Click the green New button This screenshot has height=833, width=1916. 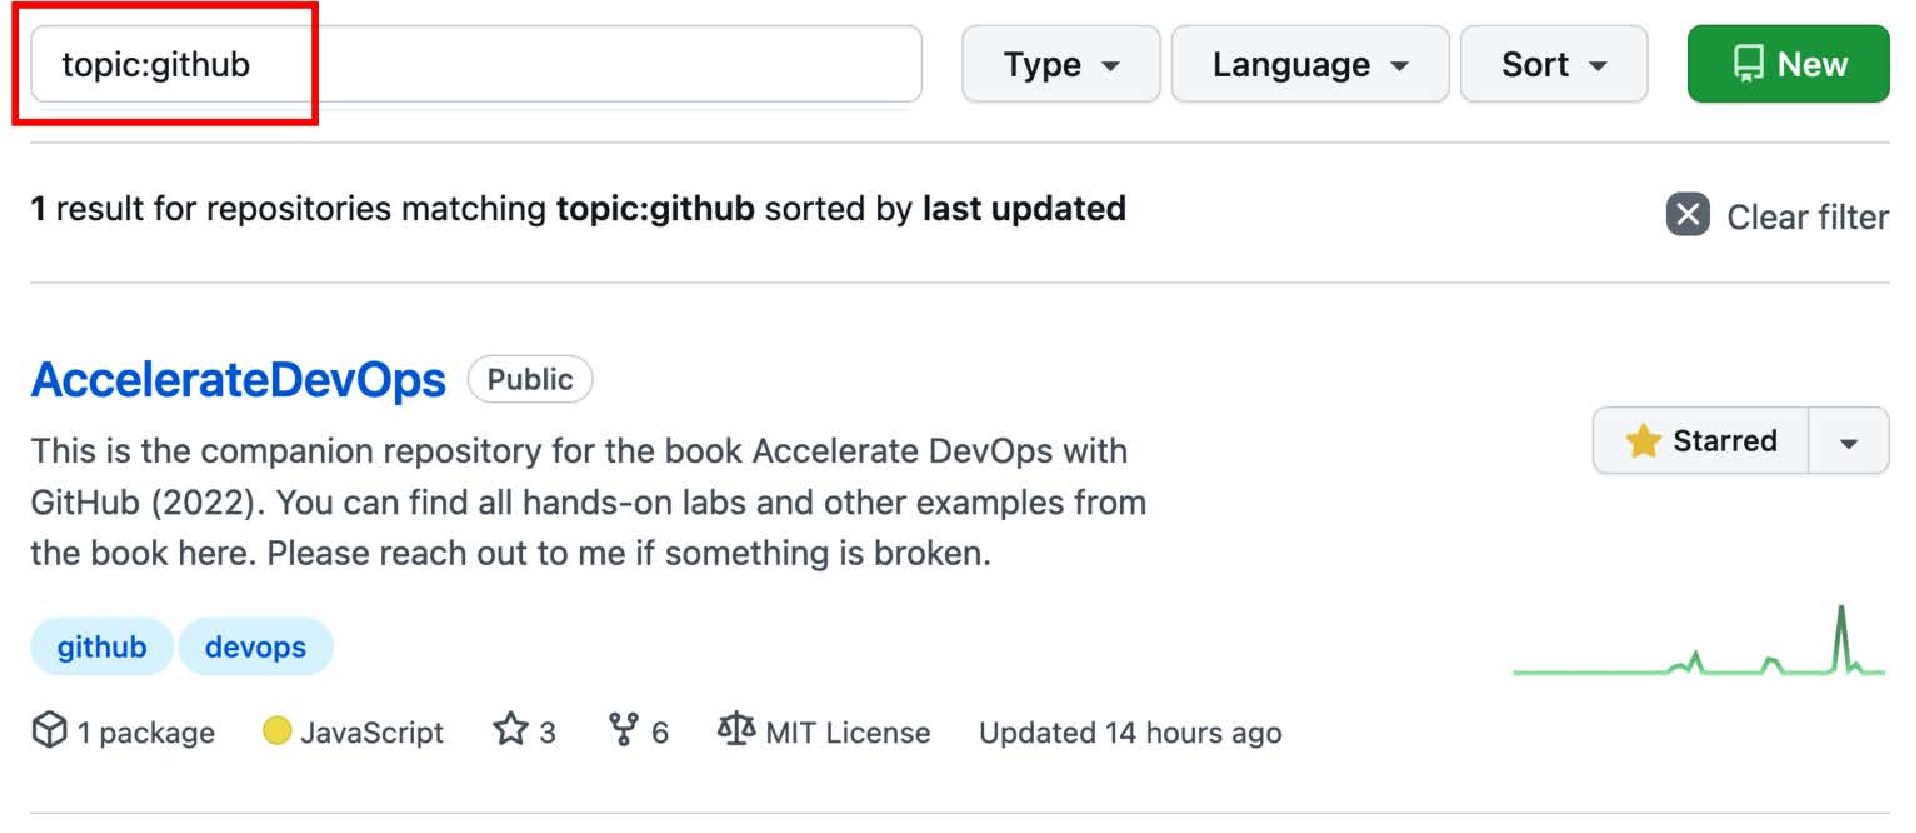pos(1788,64)
